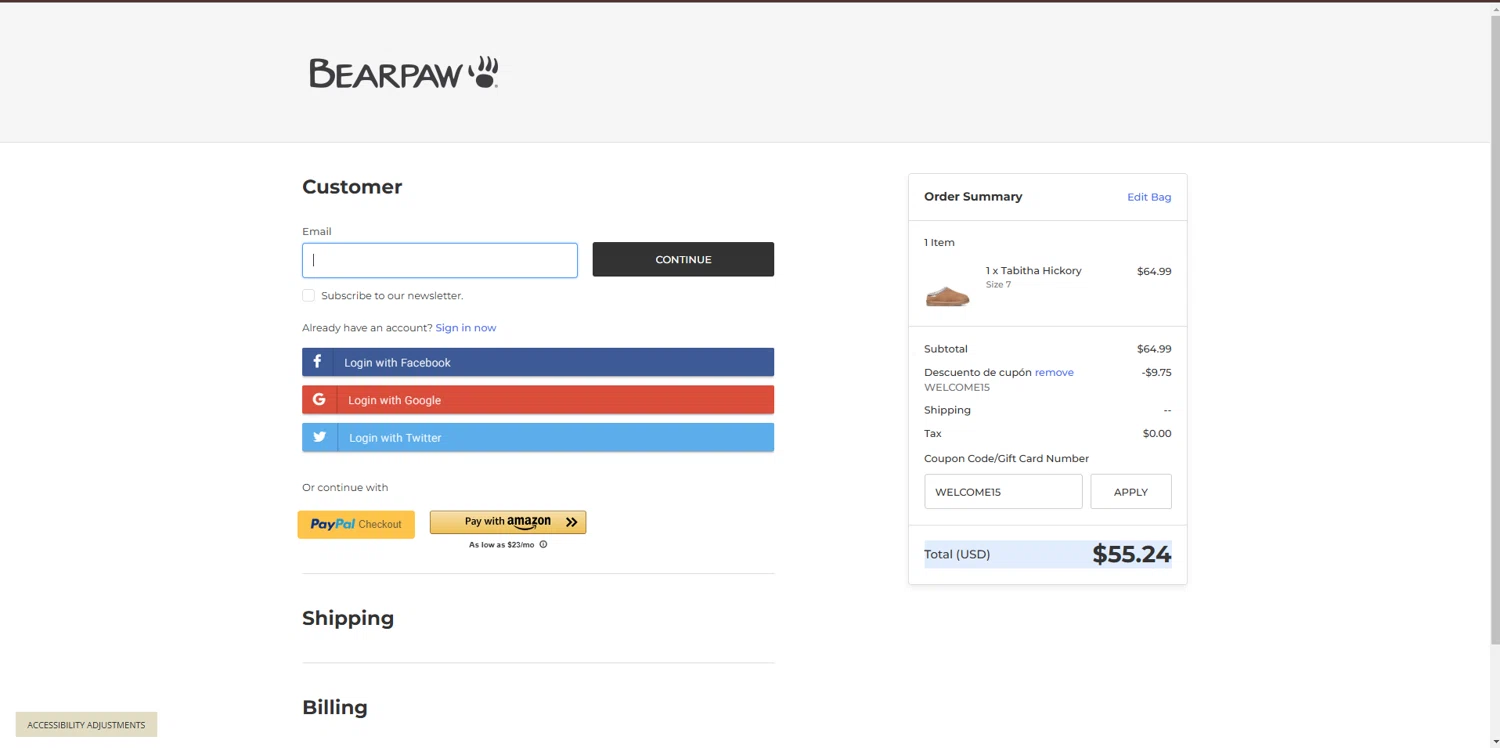1500x748 pixels.
Task: Click the Order Summary heading
Action: (973, 197)
